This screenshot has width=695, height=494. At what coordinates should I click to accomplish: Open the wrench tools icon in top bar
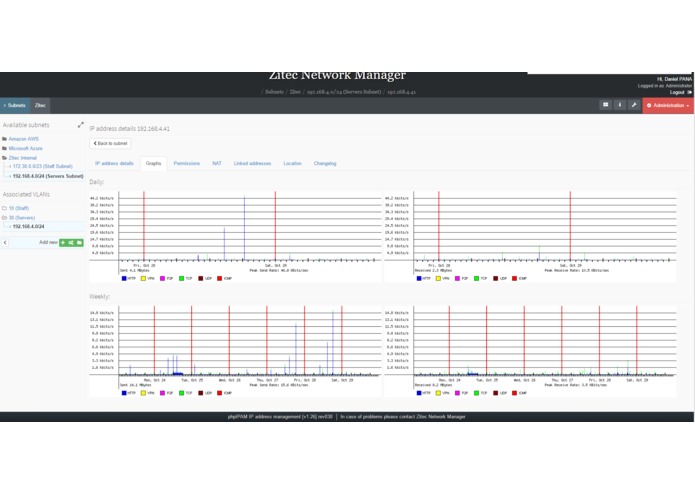pos(634,105)
